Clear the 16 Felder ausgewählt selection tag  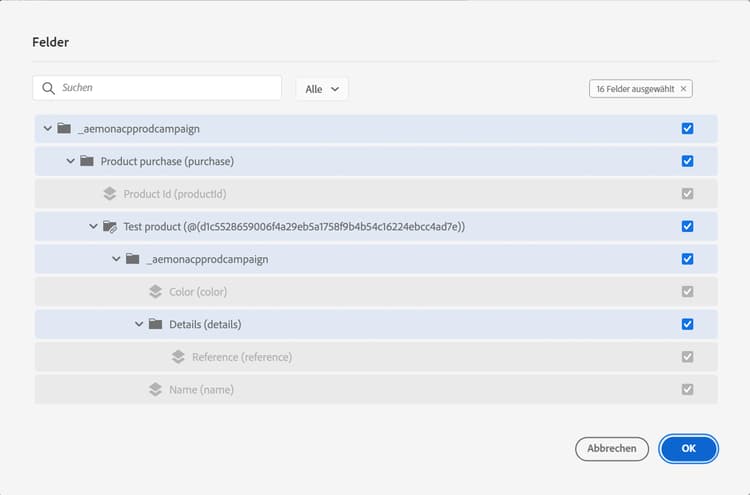(x=684, y=89)
